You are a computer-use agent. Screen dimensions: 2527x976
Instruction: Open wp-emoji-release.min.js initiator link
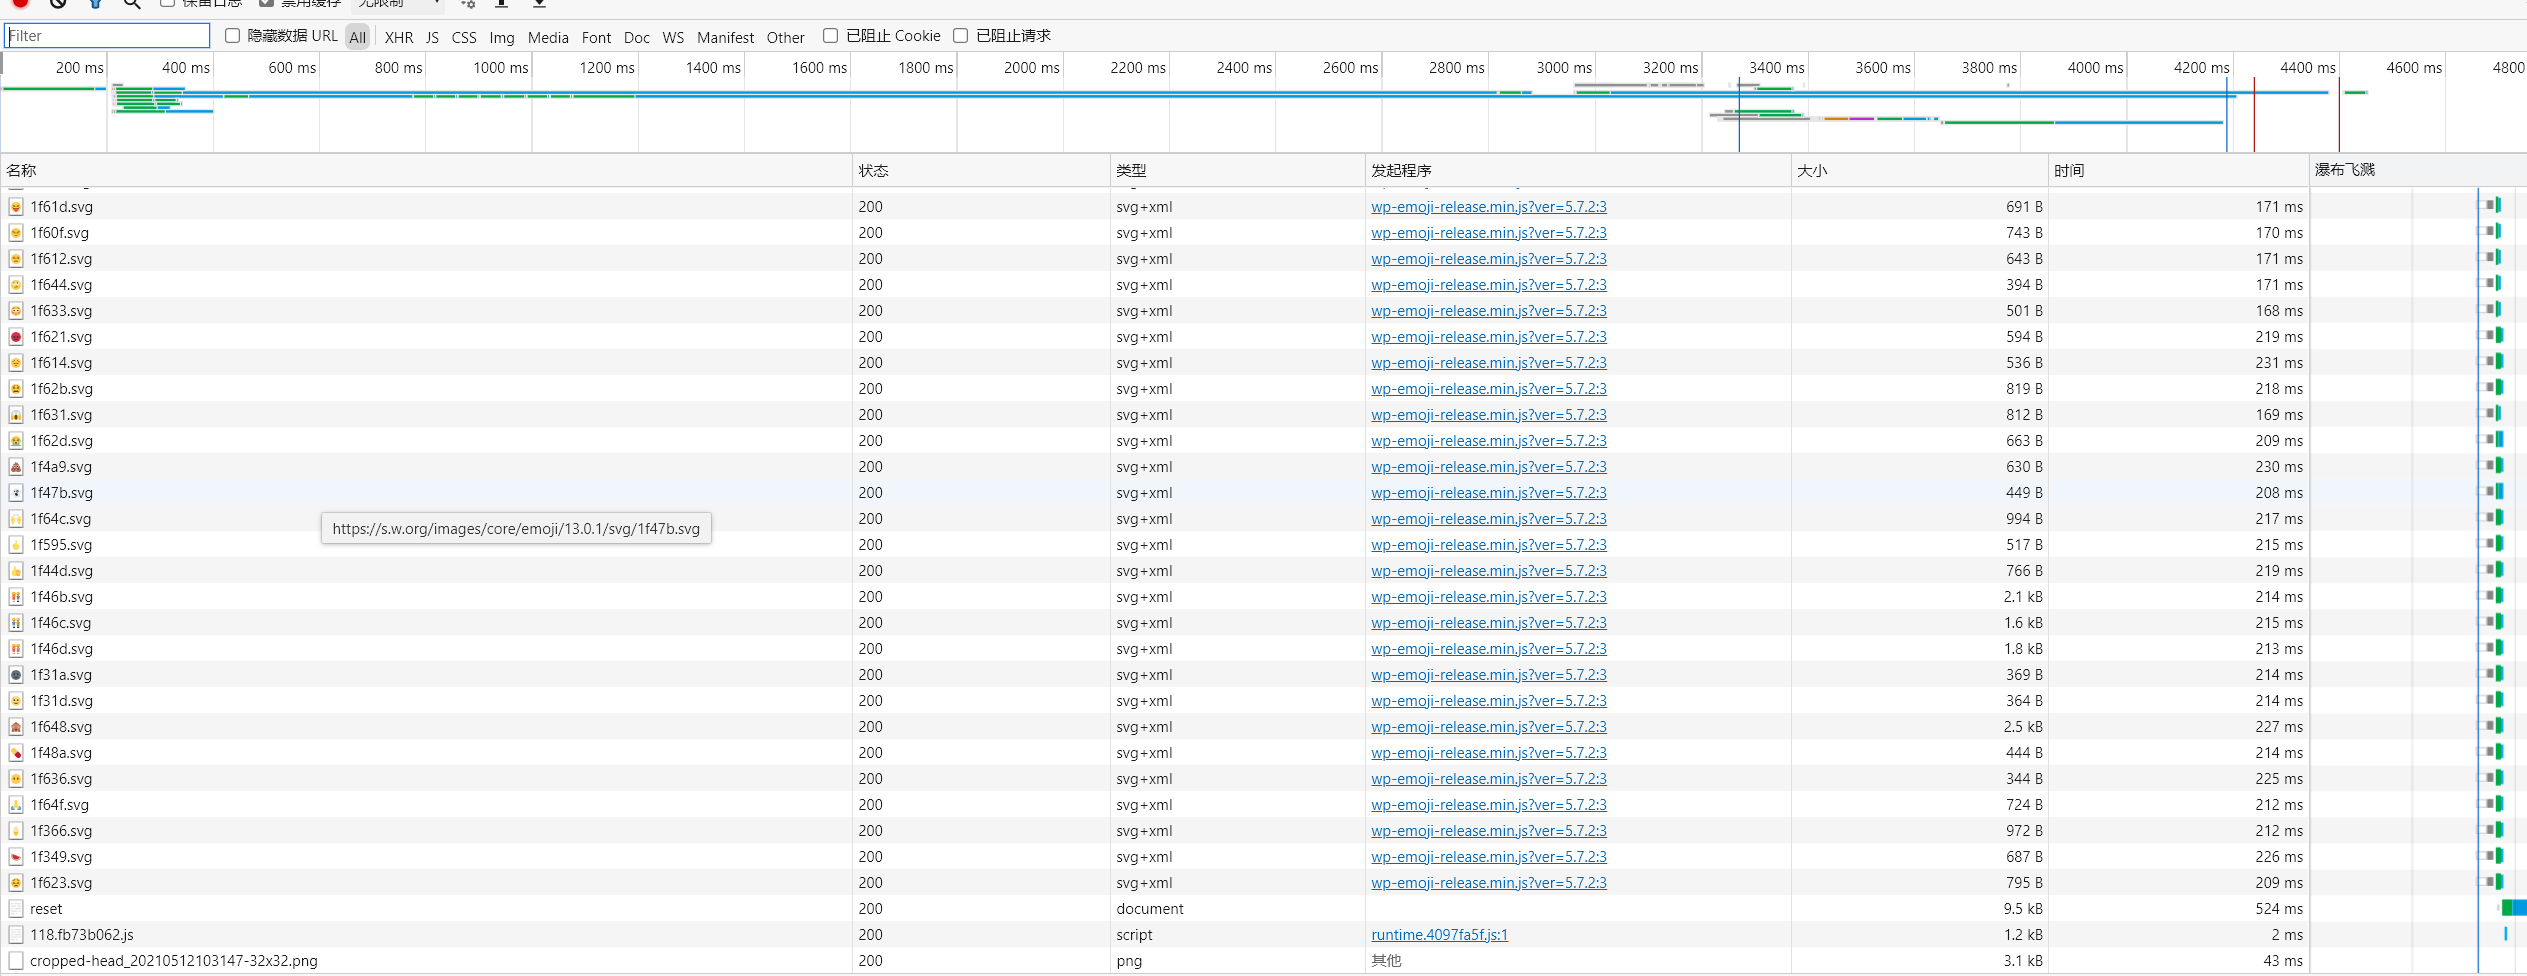pos(1488,207)
